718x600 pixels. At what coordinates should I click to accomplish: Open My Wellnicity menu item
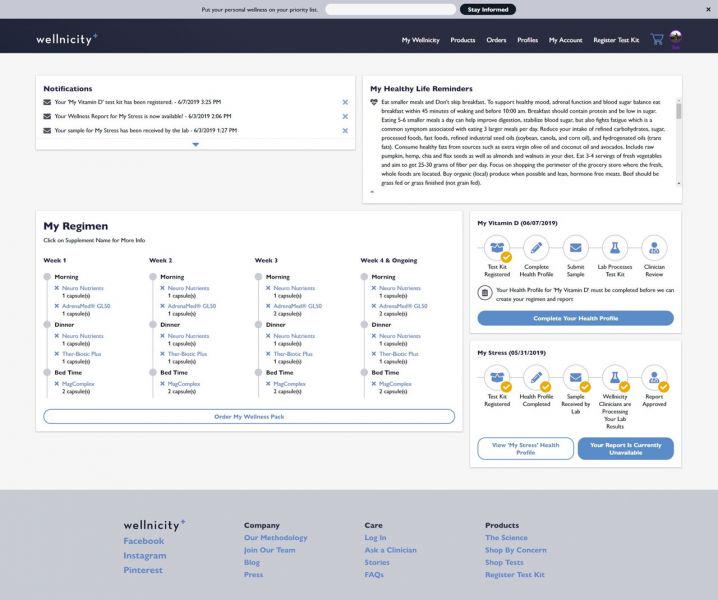[420, 40]
